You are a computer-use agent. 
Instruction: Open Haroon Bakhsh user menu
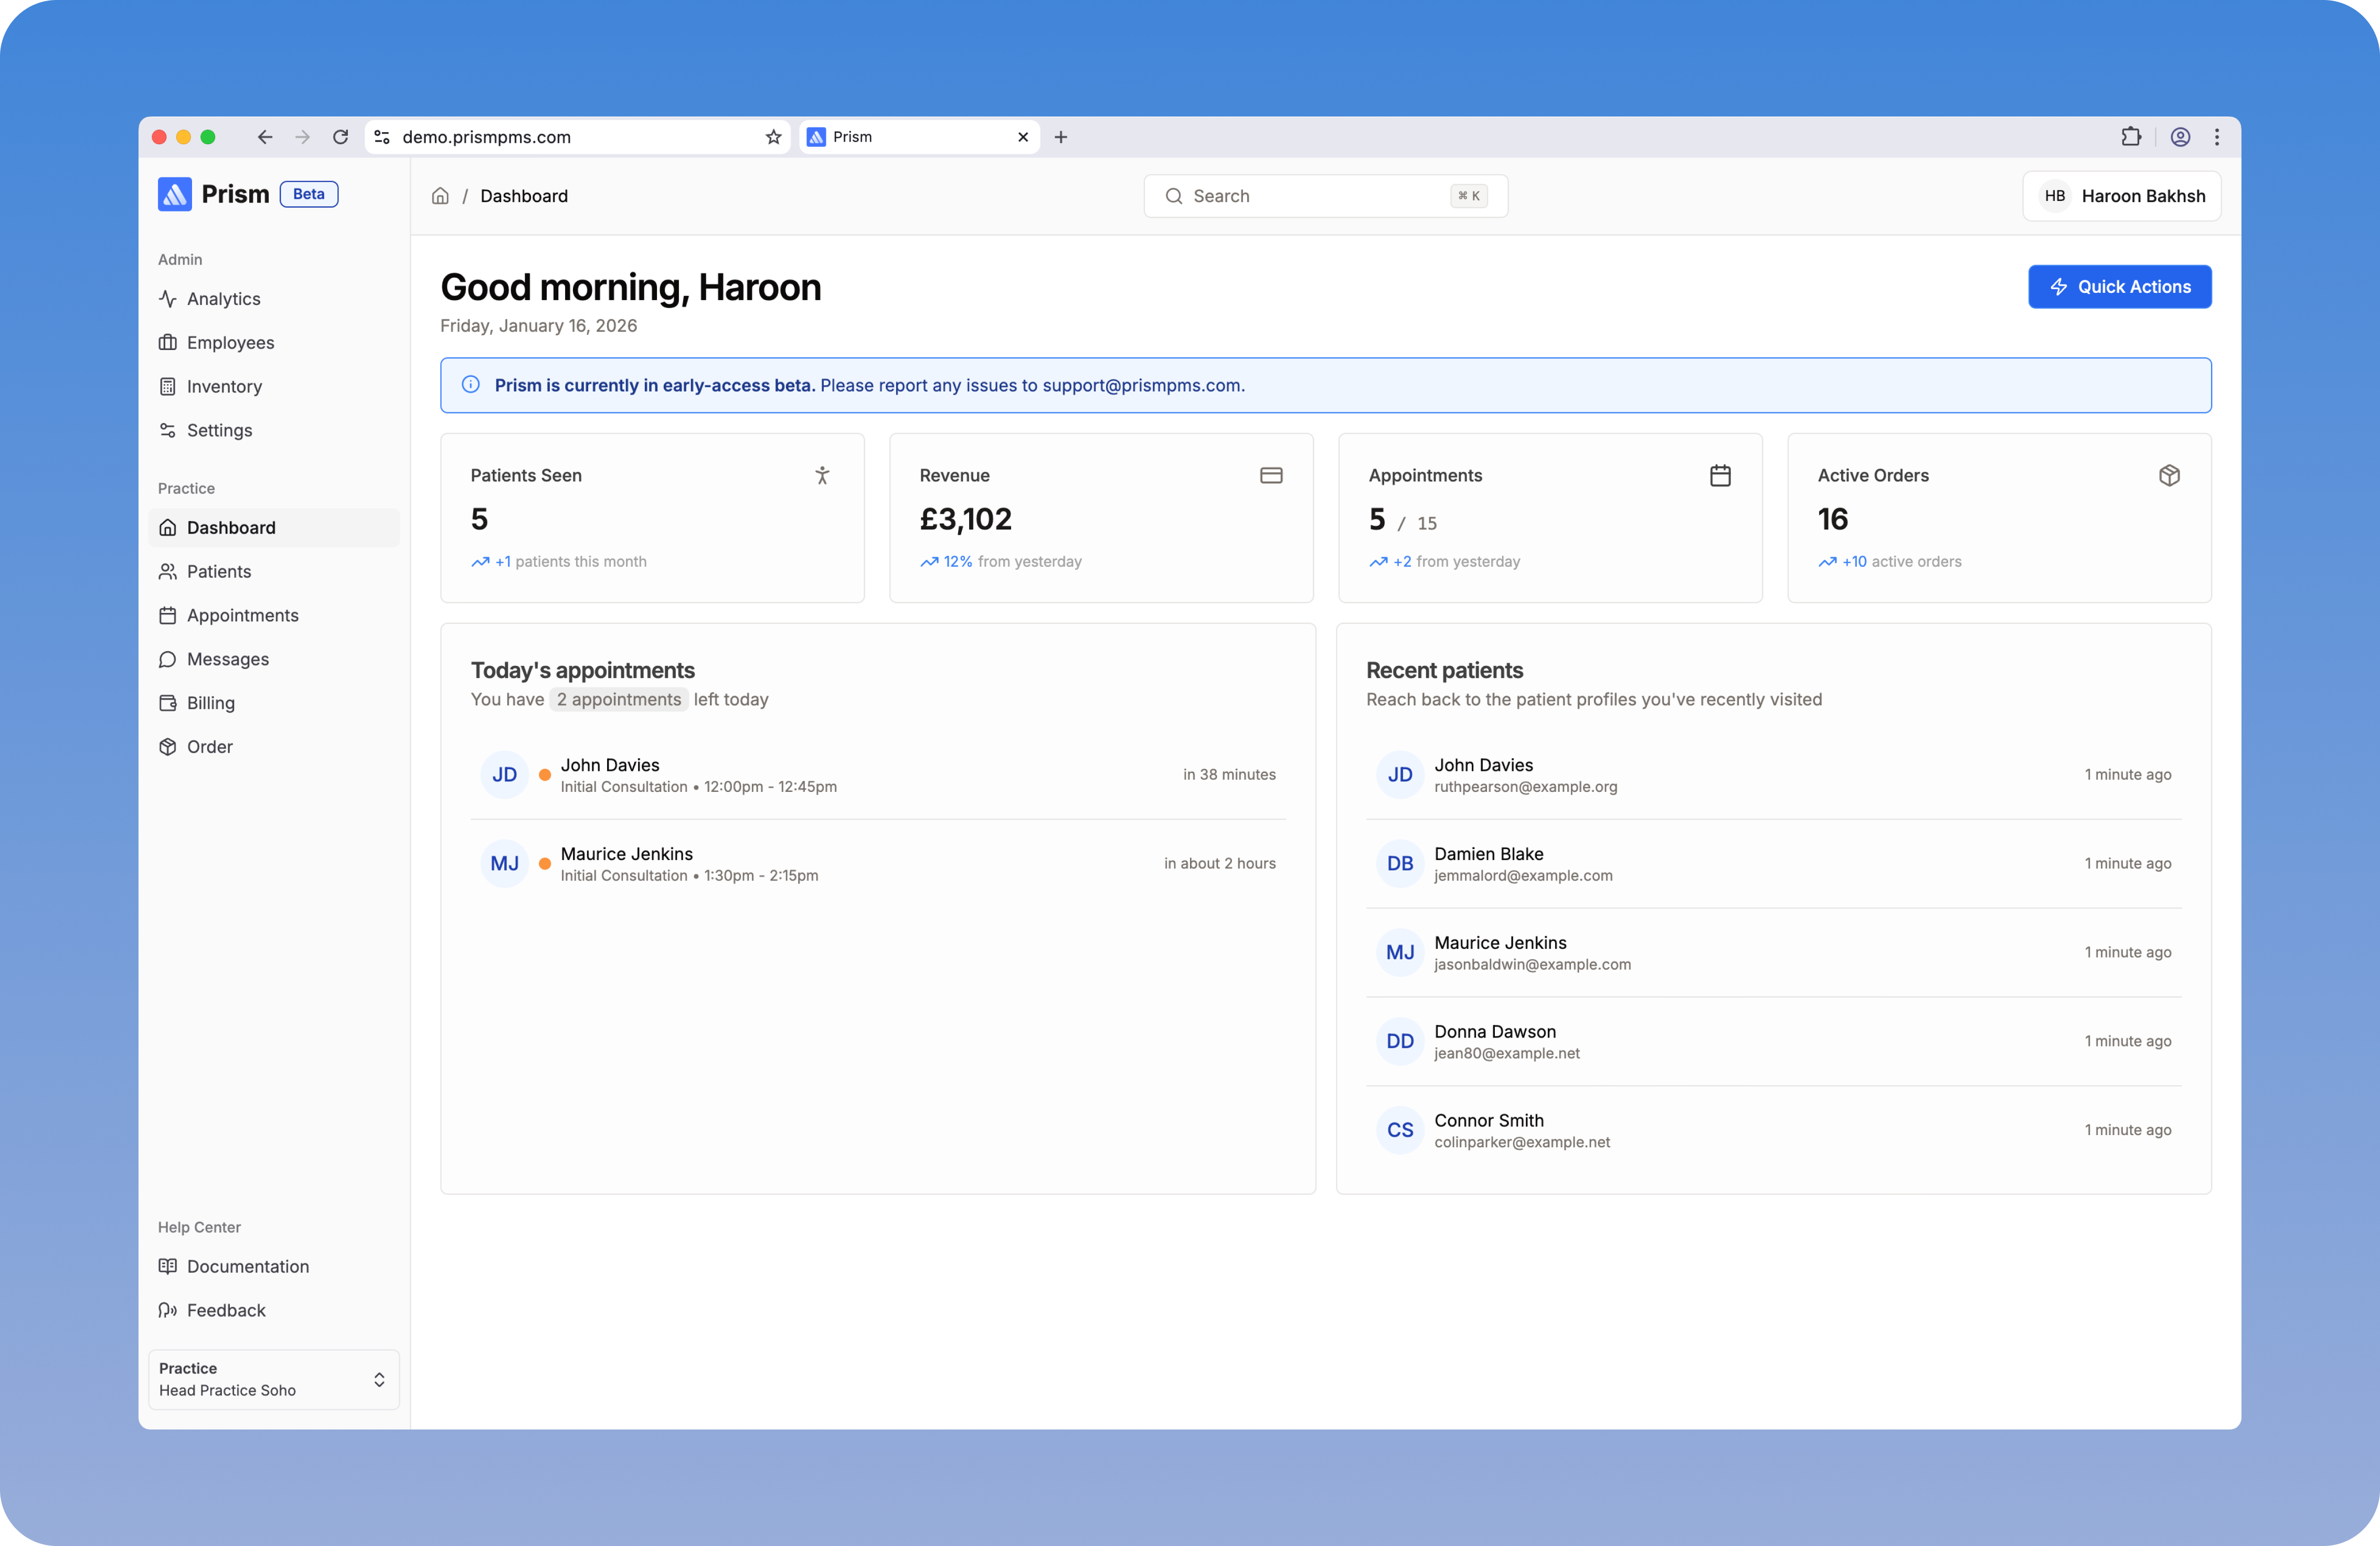point(2121,196)
